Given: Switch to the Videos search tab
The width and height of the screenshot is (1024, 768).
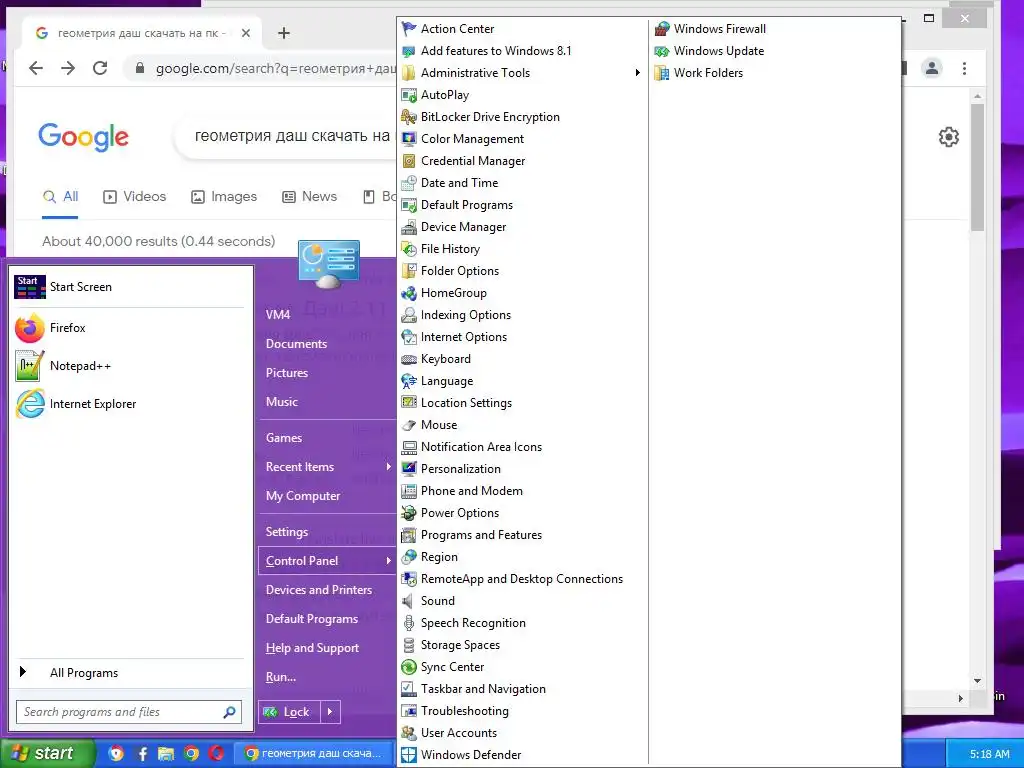Looking at the screenshot, I should click(x=135, y=197).
